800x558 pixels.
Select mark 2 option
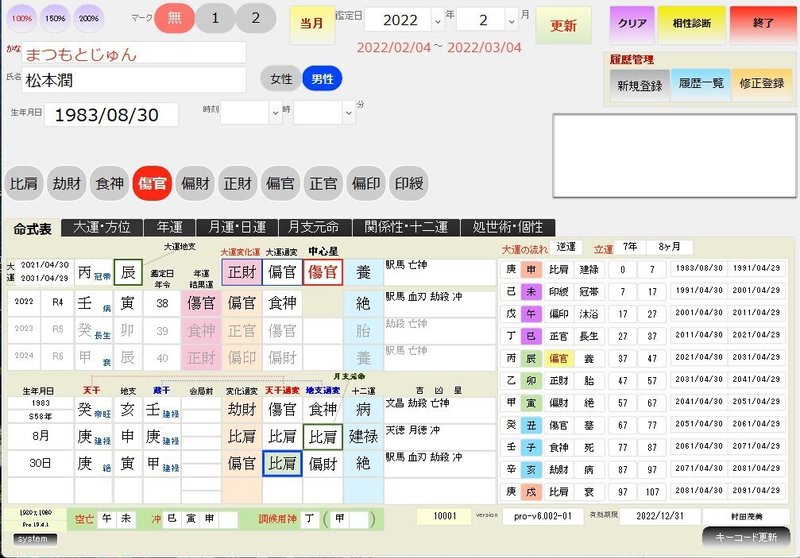pos(256,18)
